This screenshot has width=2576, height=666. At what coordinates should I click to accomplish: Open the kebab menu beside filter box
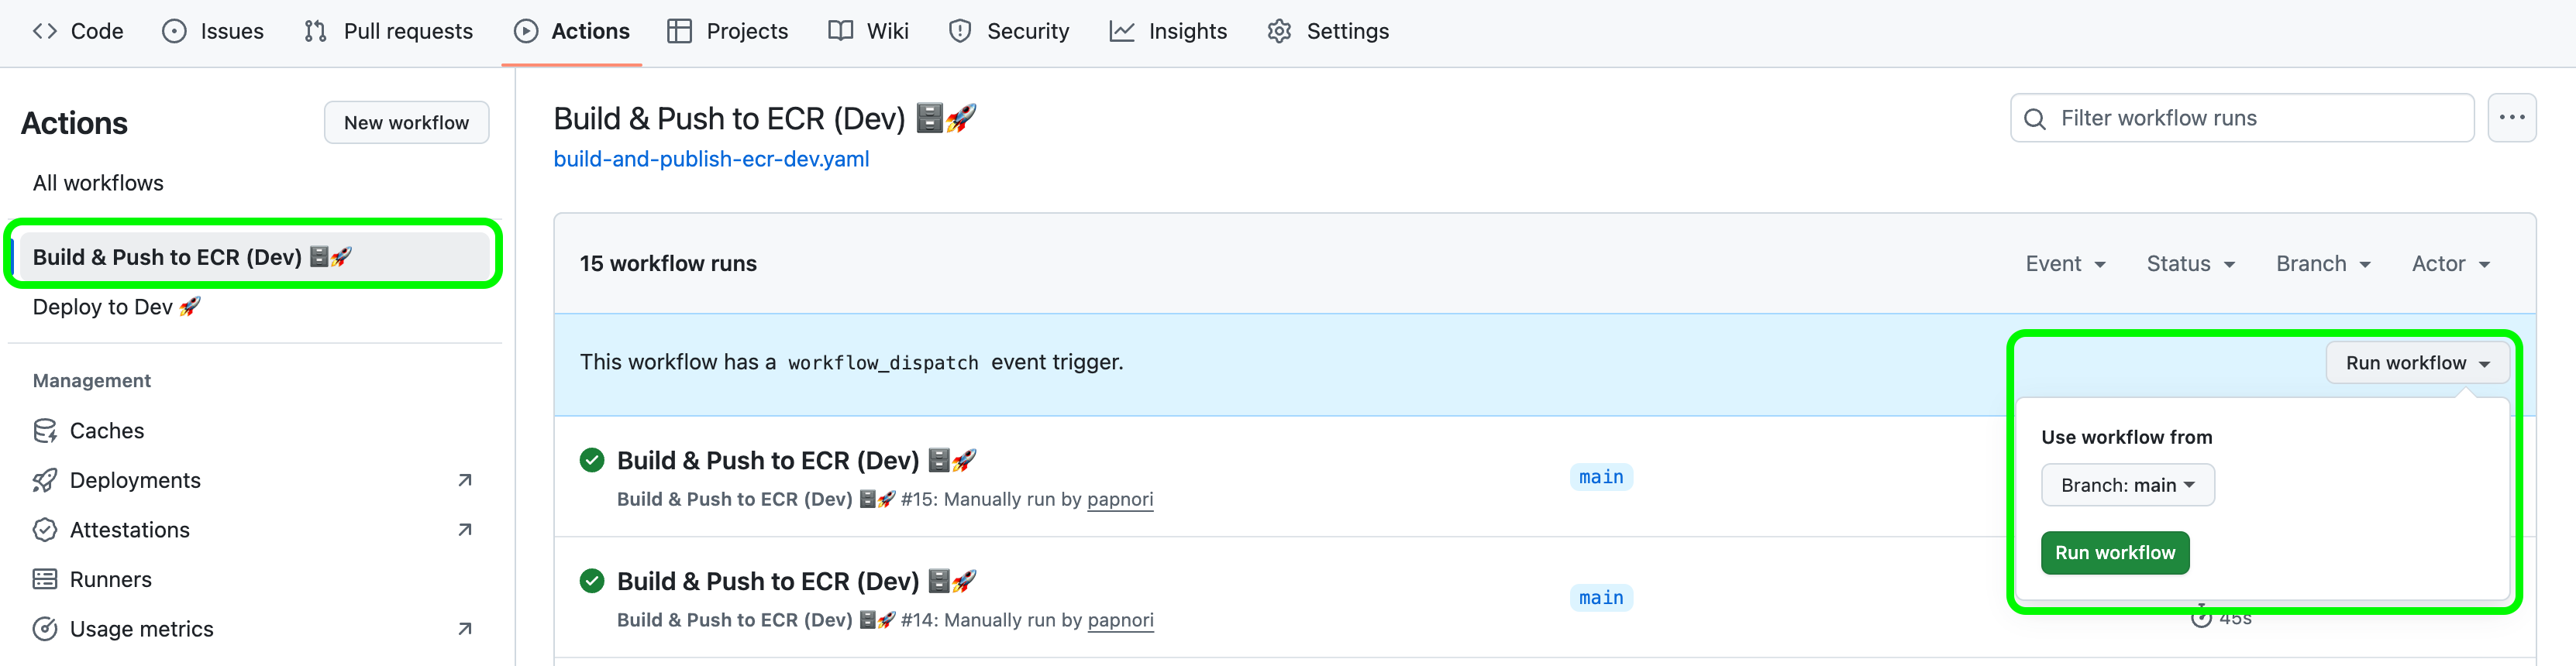tap(2512, 117)
